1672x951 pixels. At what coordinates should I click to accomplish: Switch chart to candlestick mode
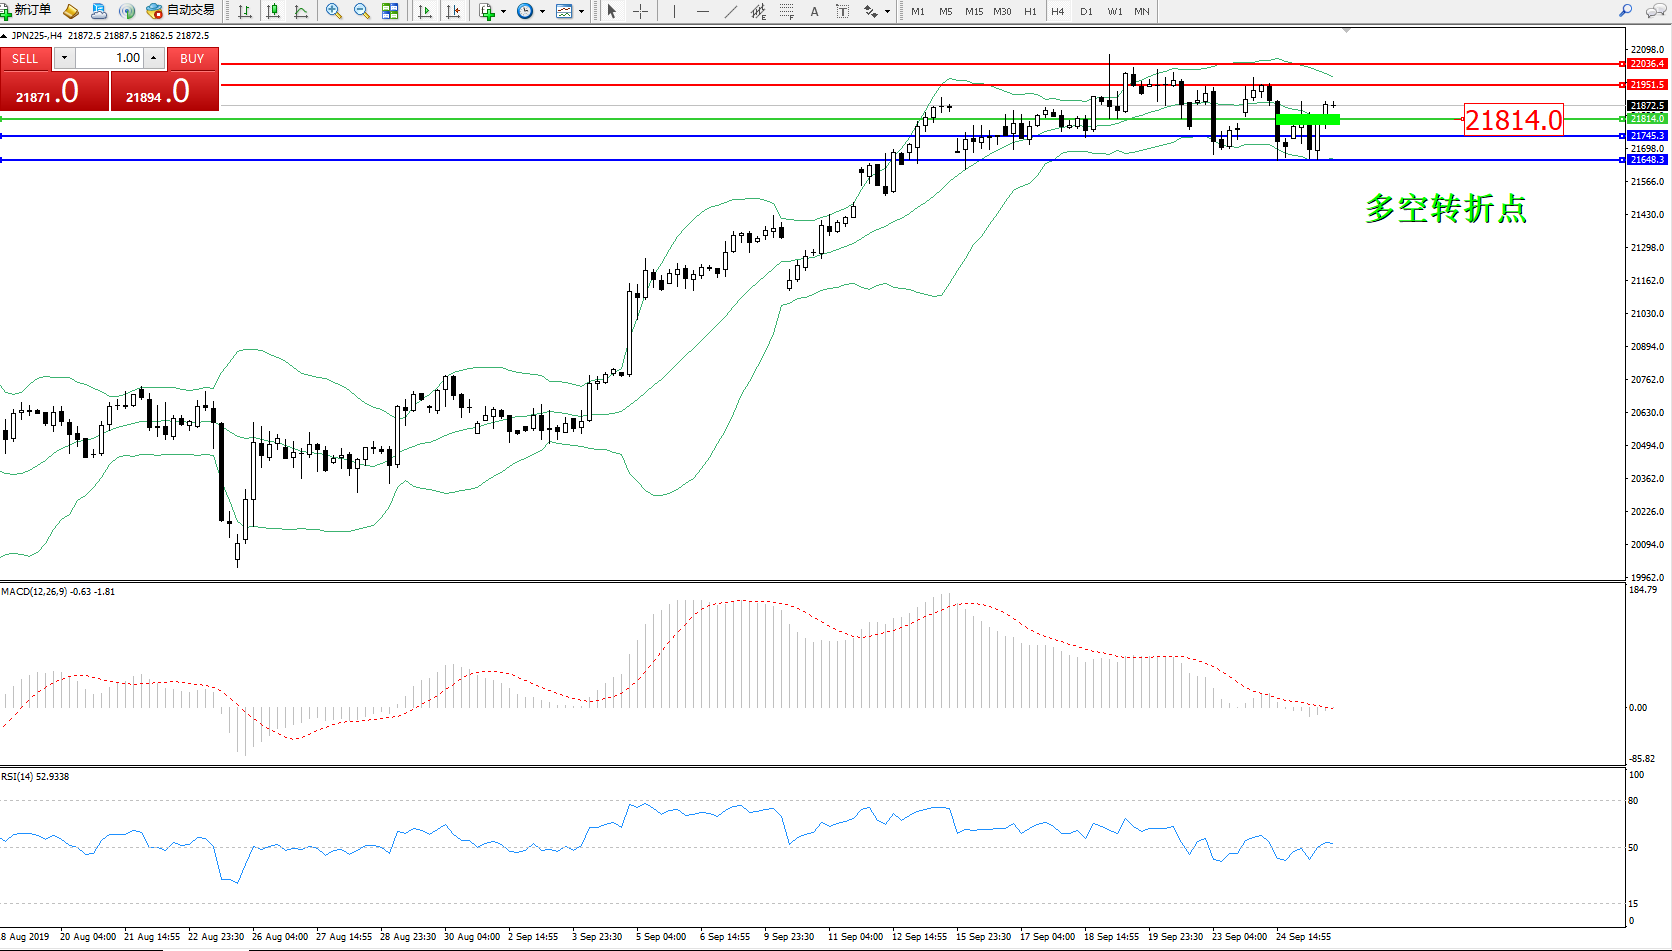(x=273, y=11)
